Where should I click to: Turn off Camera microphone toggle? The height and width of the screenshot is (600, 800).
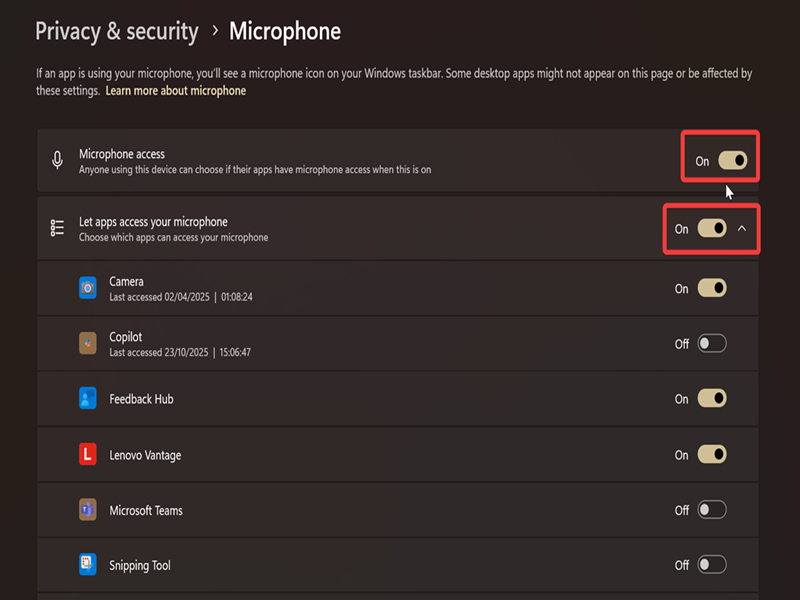click(712, 288)
